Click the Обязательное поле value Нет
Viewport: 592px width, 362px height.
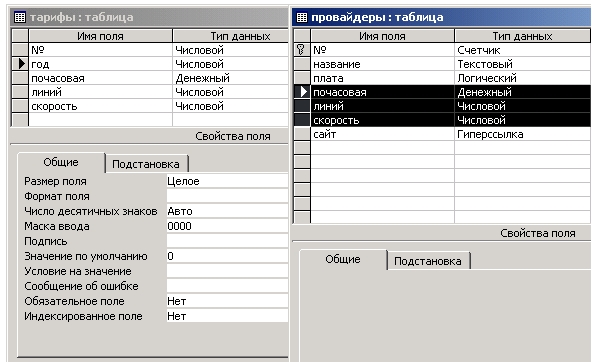[227, 301]
